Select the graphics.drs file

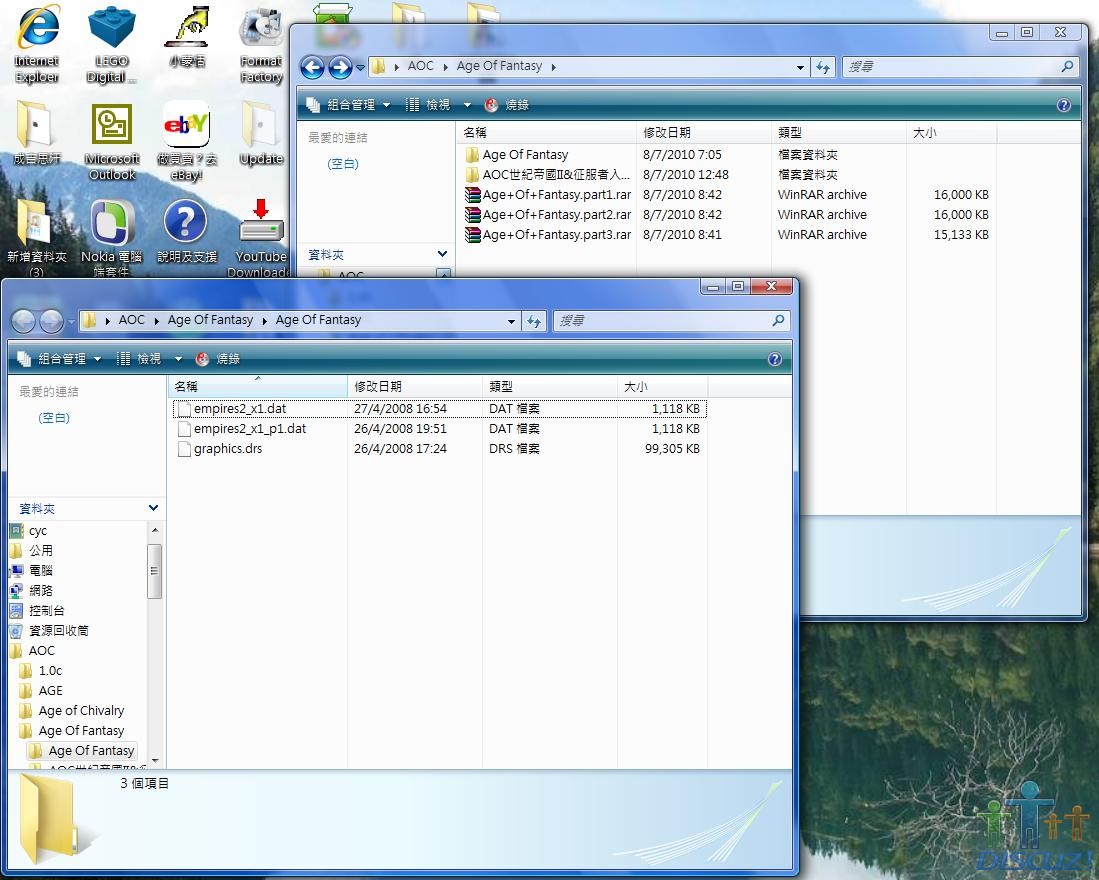pos(228,449)
